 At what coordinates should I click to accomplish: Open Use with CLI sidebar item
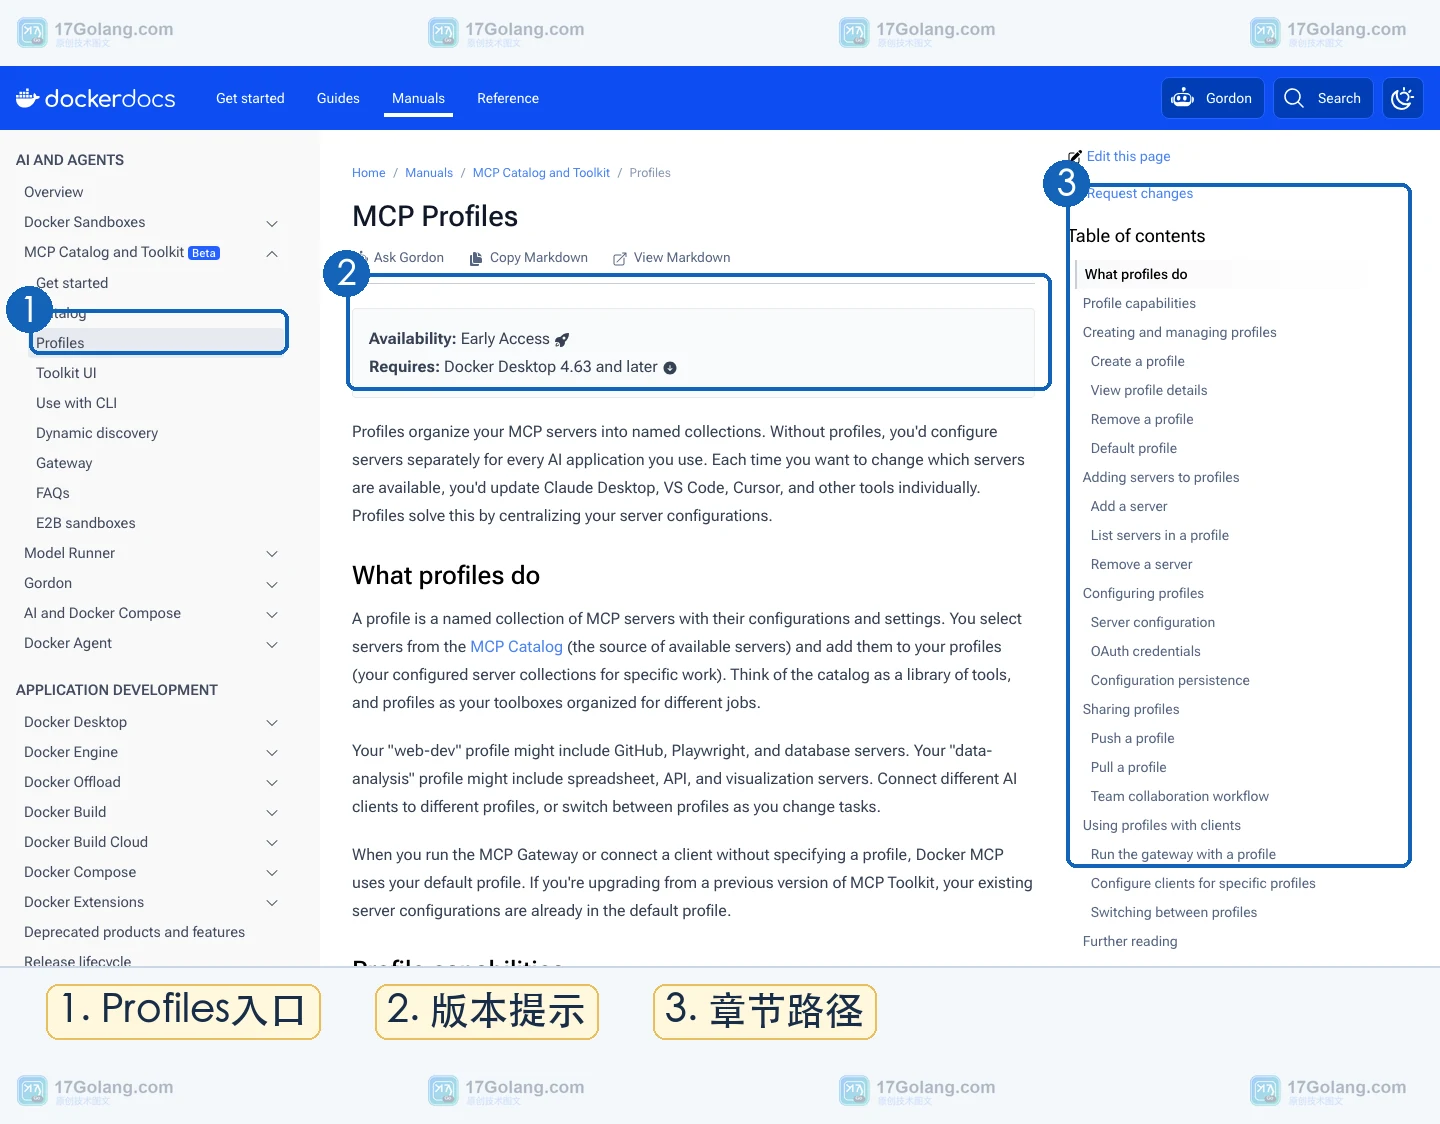(x=76, y=403)
